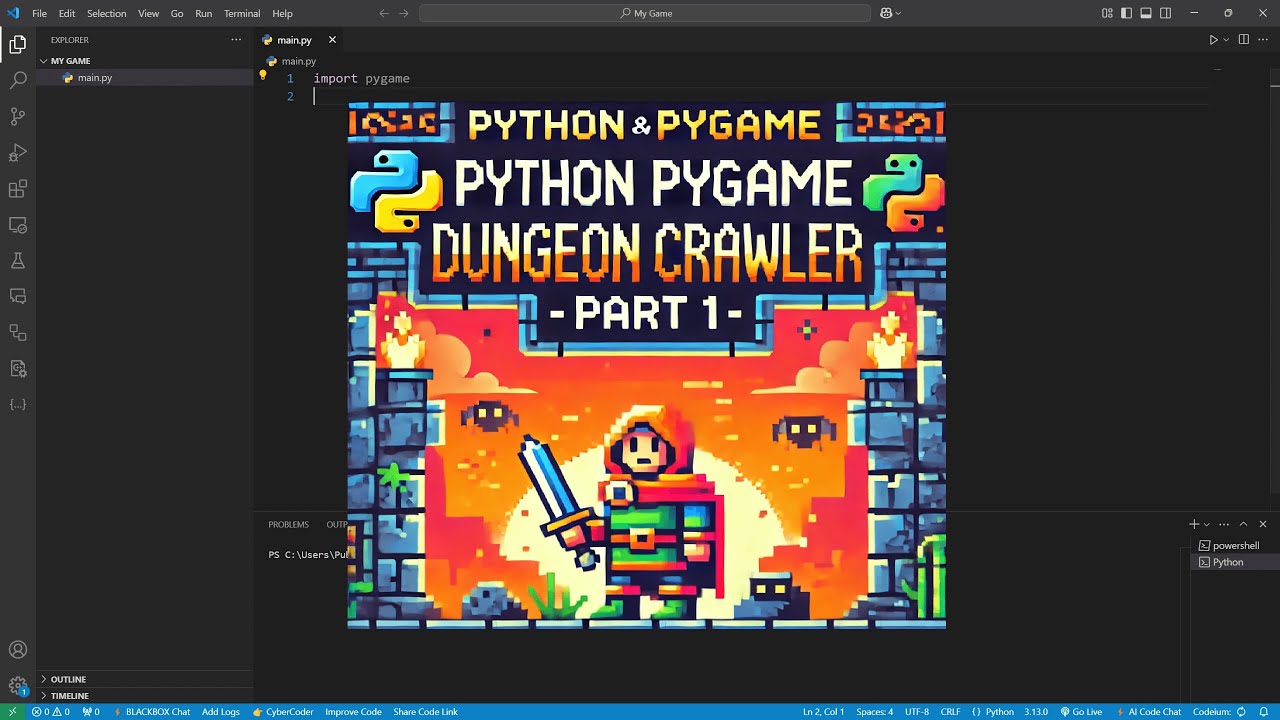Open the Manage gear menu

point(18,686)
